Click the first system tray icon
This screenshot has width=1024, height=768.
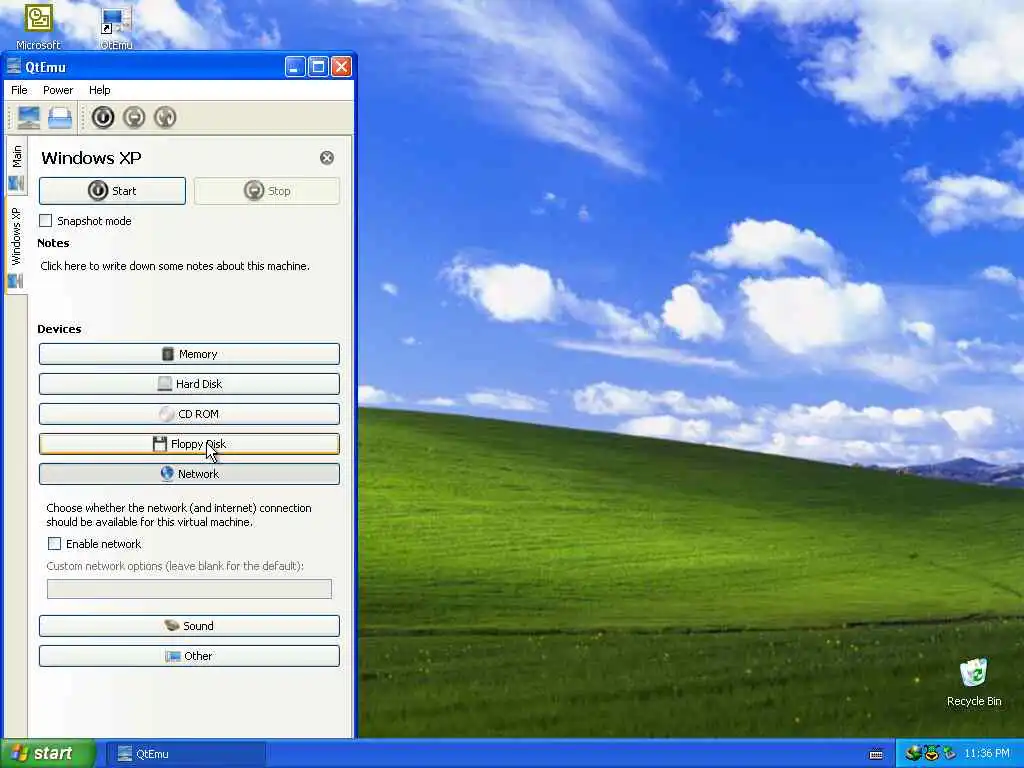(914, 754)
